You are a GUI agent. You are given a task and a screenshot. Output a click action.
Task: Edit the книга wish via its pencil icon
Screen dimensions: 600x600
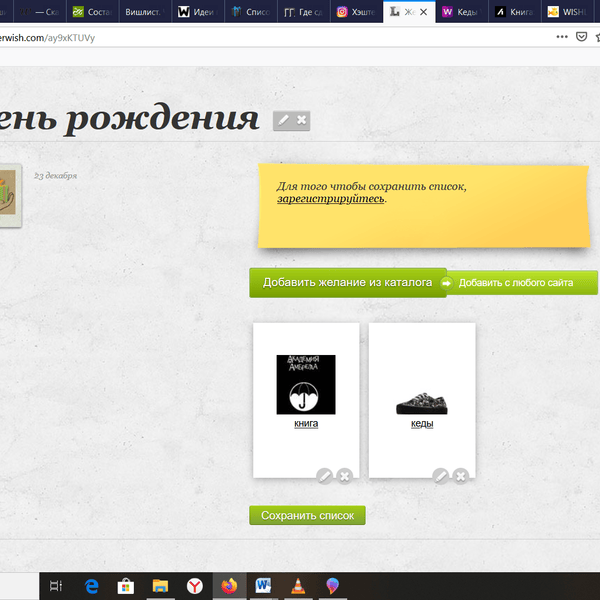click(x=325, y=476)
